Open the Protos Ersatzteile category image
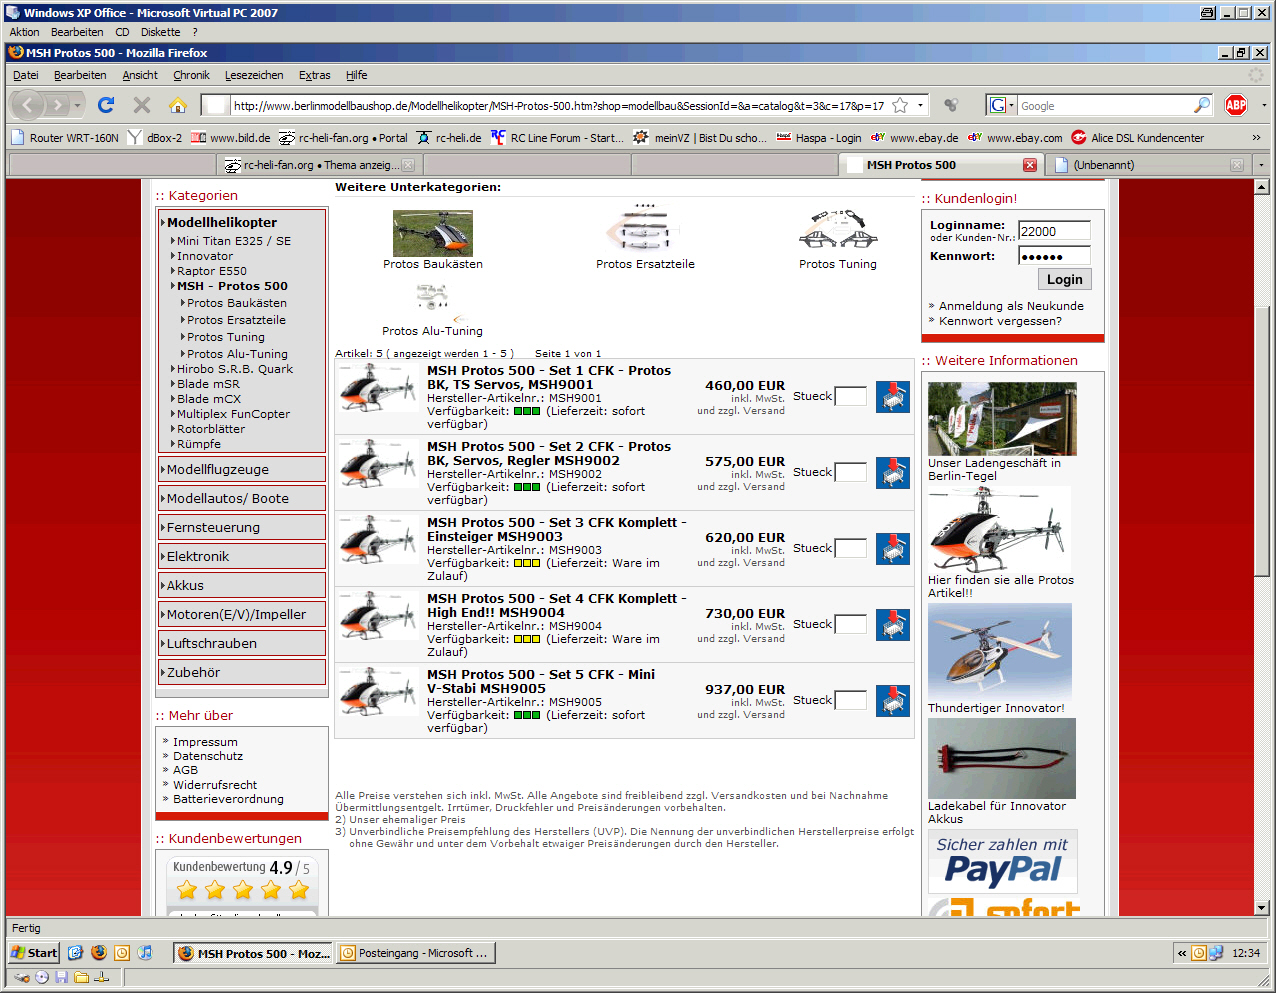1276x993 pixels. point(645,229)
